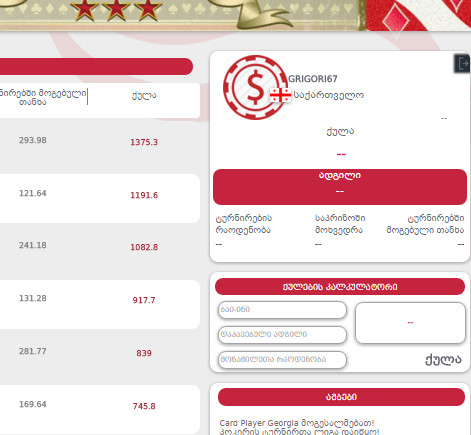Image resolution: width=471 pixels, height=435 pixels.
Task: Click the third red star in banner
Action: [x=148, y=9]
